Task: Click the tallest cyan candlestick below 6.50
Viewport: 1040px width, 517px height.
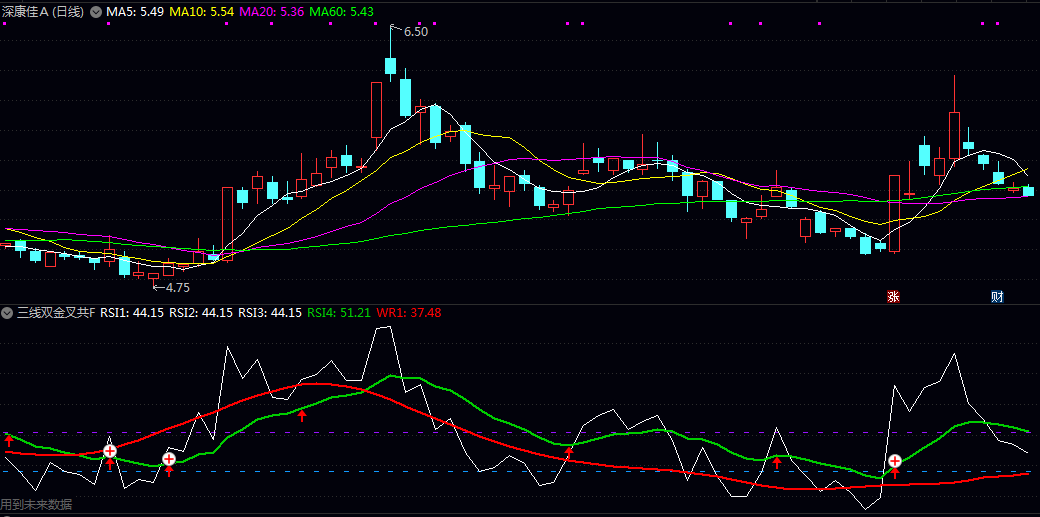Action: click(405, 97)
